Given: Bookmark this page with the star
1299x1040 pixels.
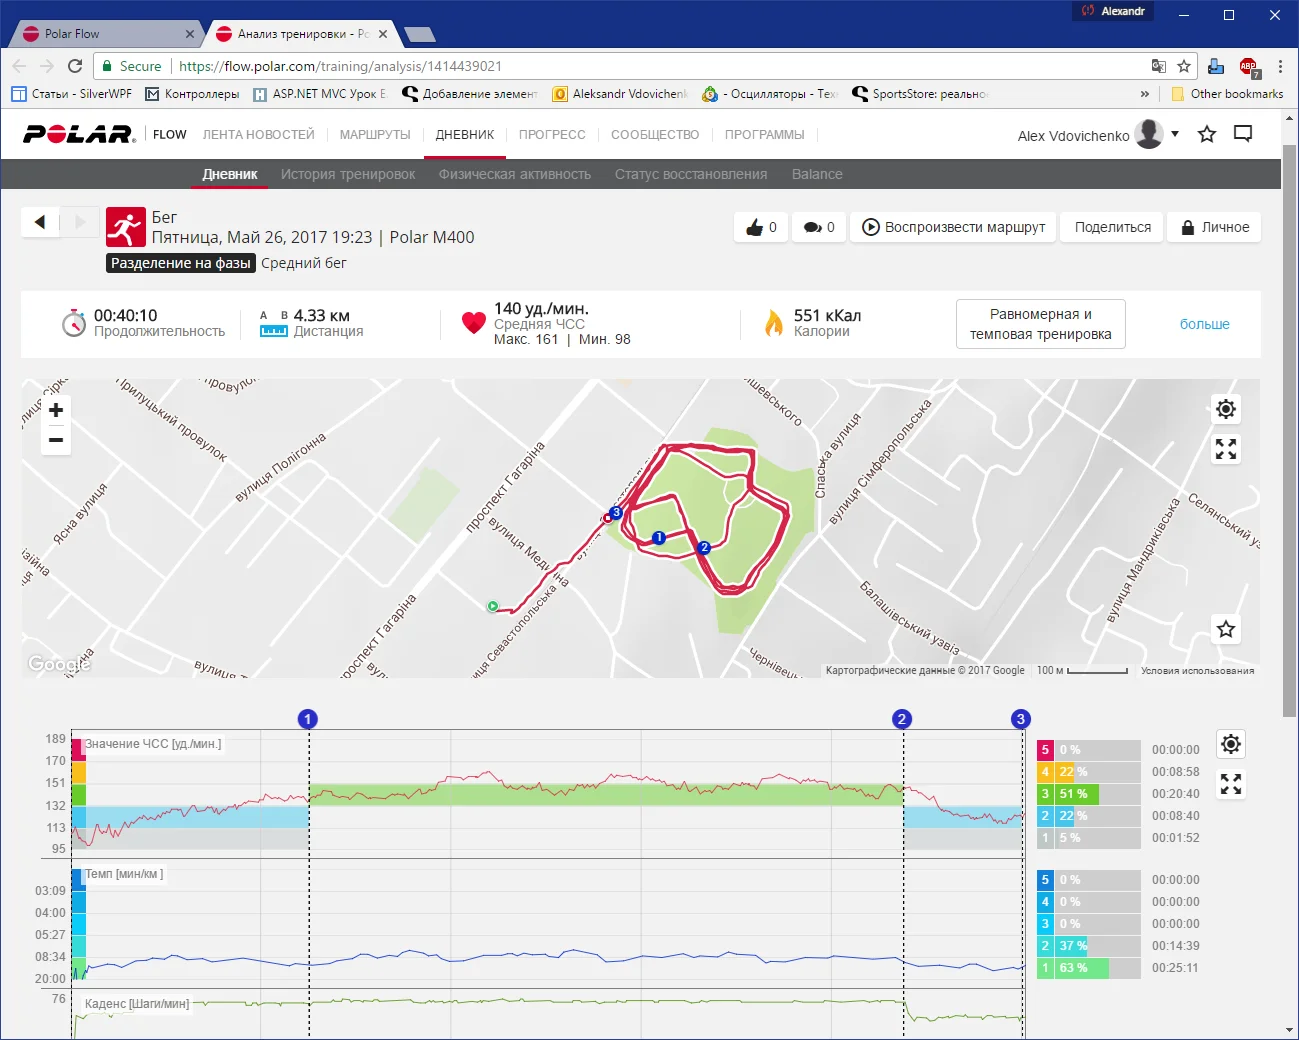Looking at the screenshot, I should 1184,66.
